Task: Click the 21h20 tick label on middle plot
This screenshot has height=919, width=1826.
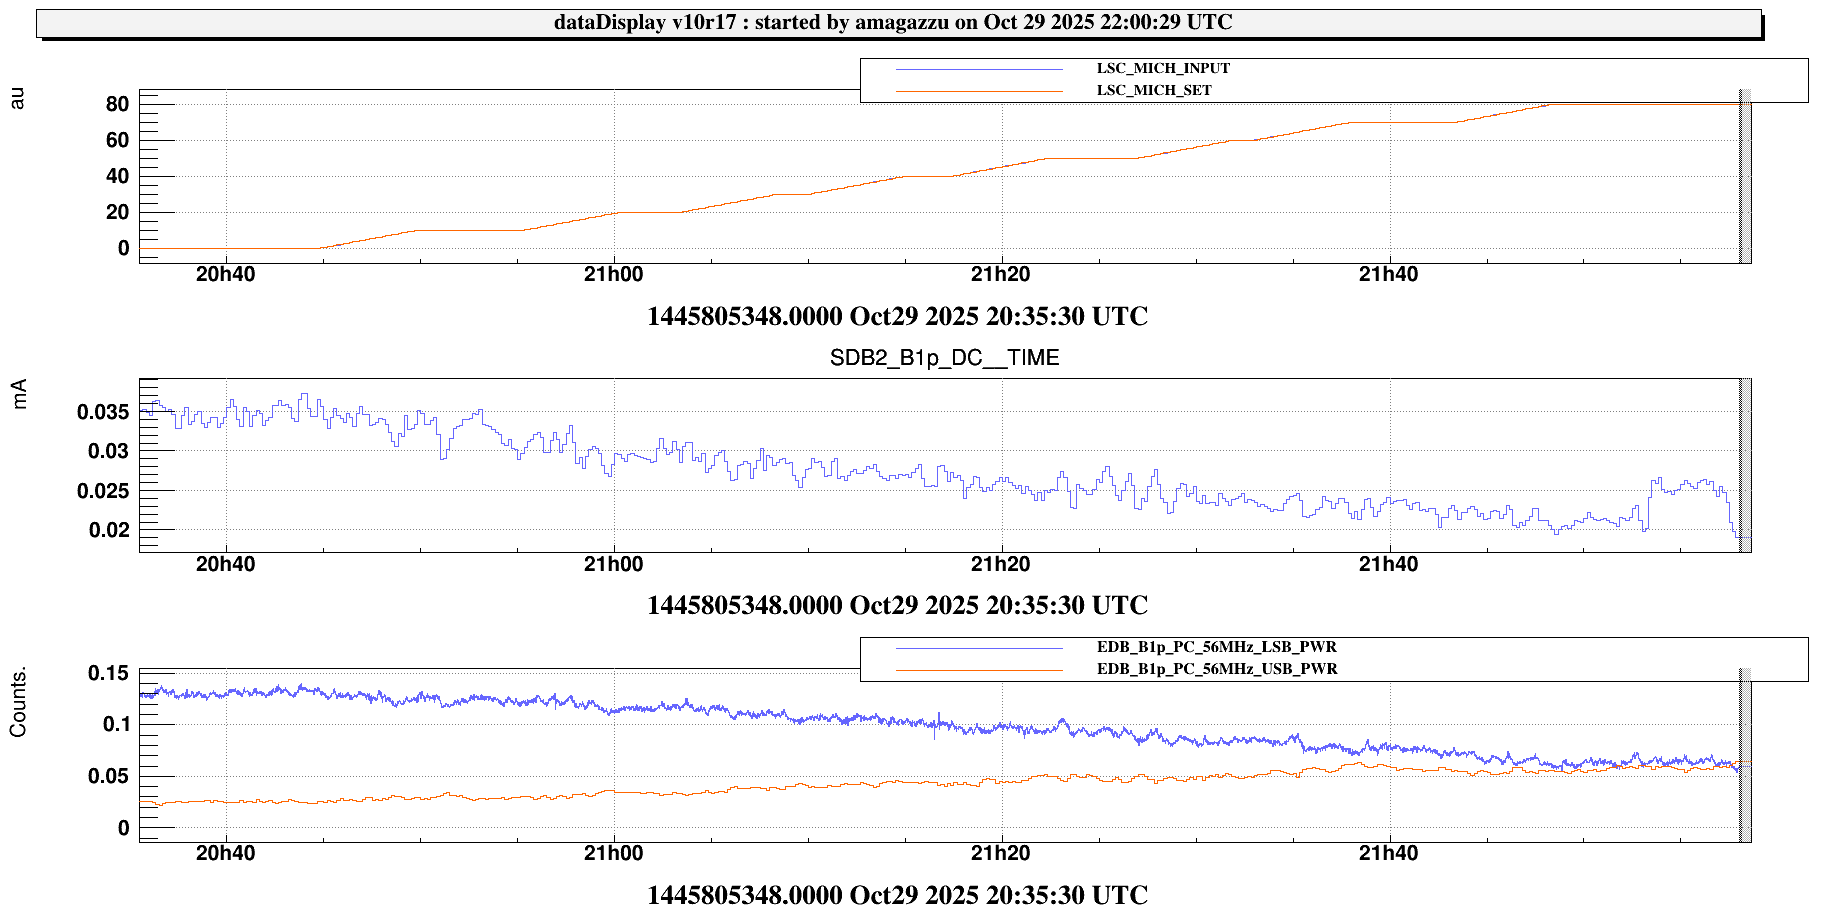Action: (x=1000, y=564)
